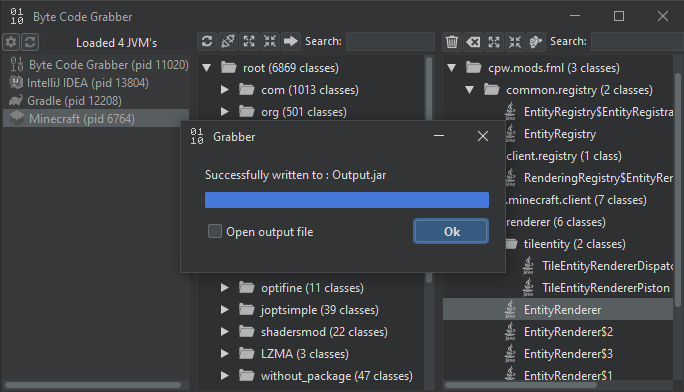Click Byte Code Grabber title bar logo

(x=17, y=16)
